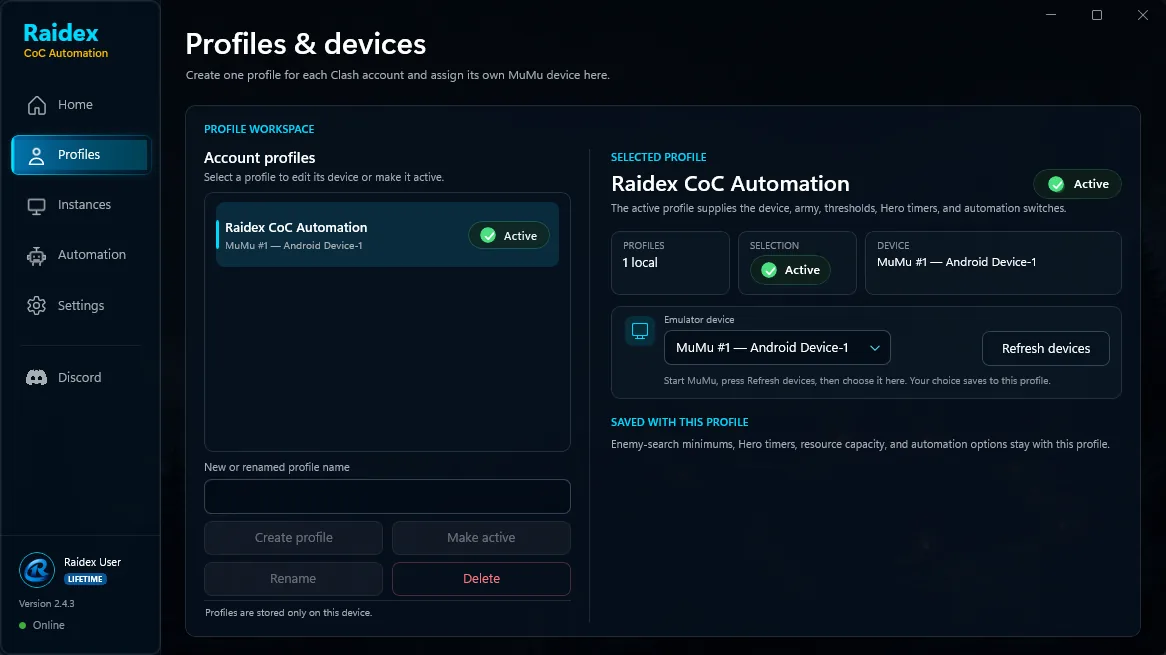Click the "Version 2.4.3" text
The image size is (1166, 655).
47,604
